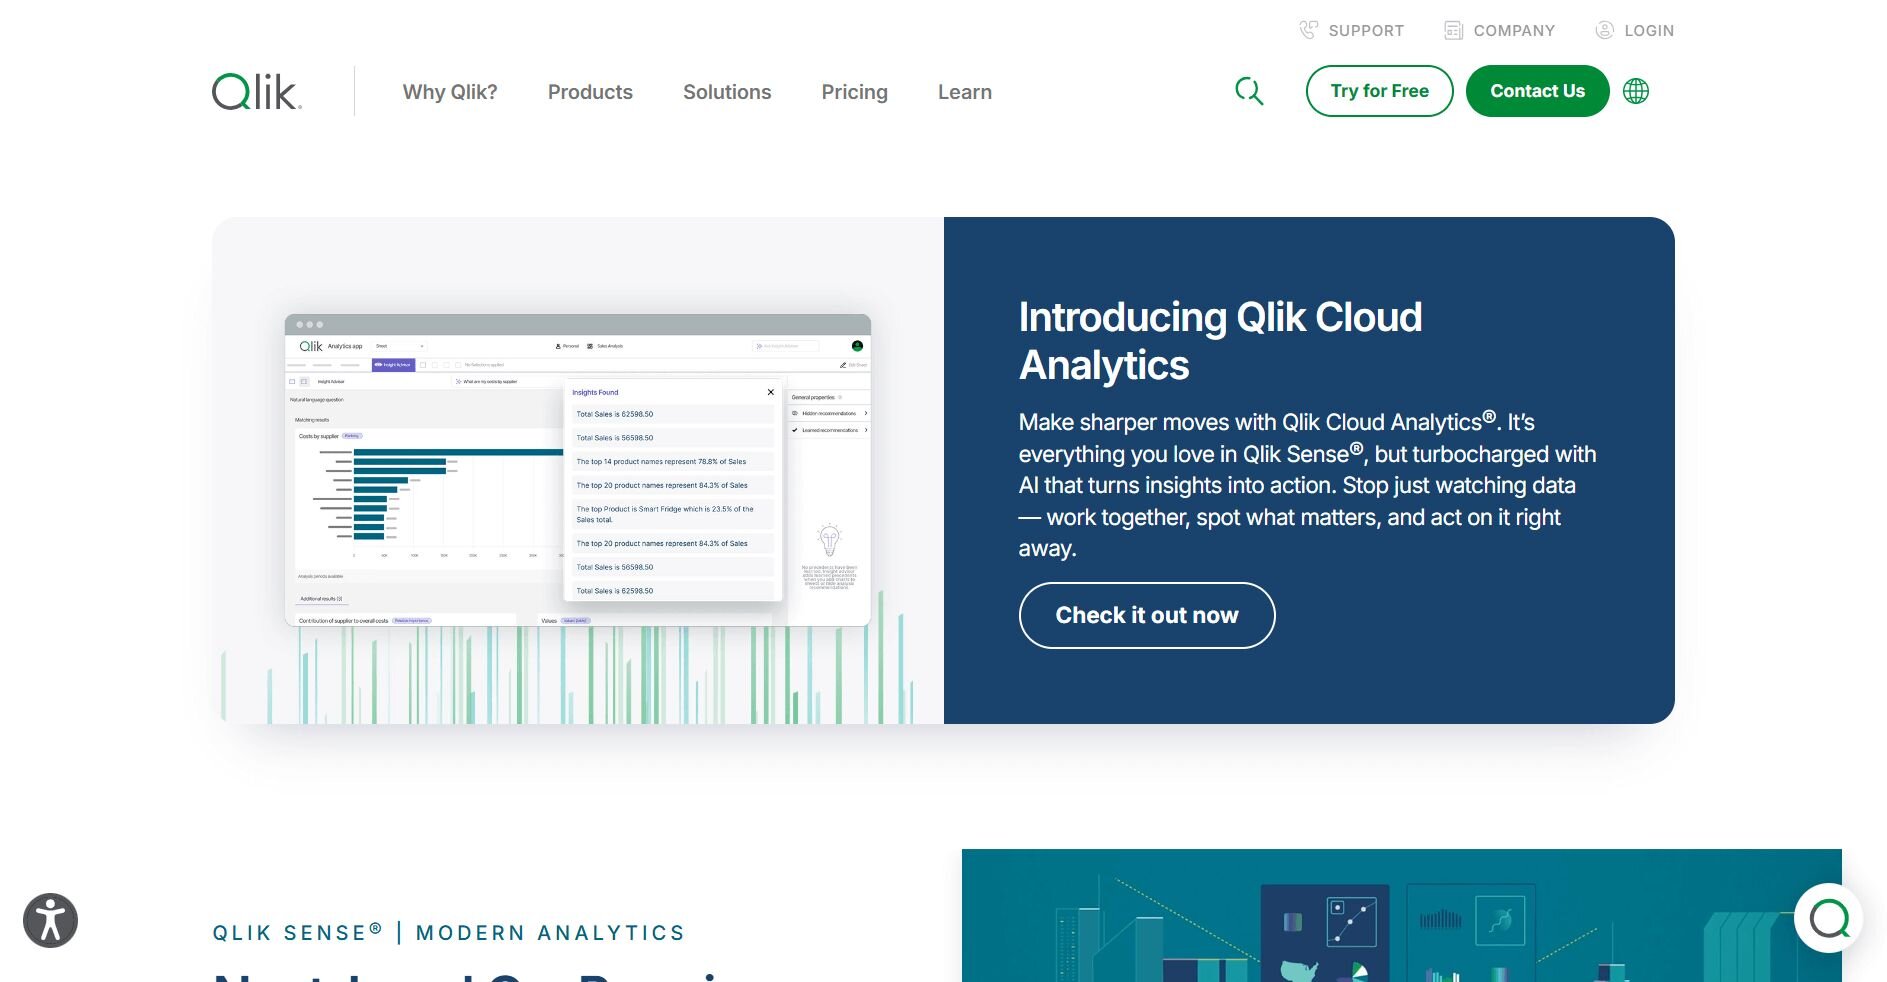This screenshot has height=982, width=1887.
Task: Open the accessibility options icon
Action: click(x=50, y=920)
